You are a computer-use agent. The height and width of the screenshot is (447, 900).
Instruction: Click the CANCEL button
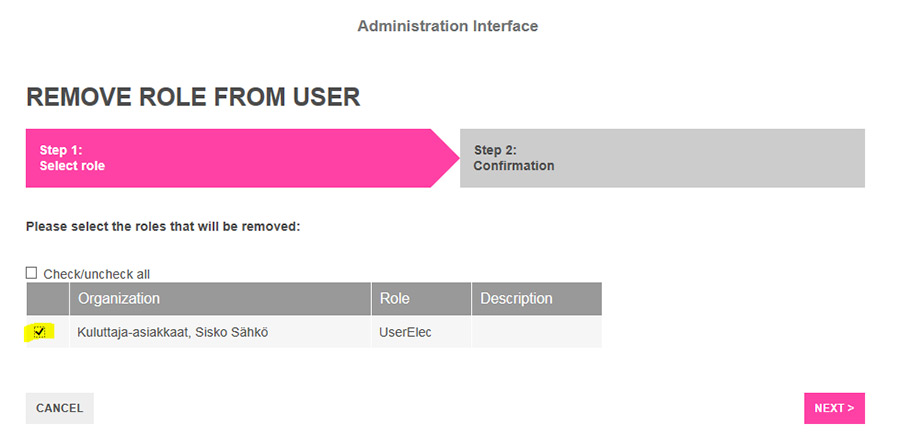(60, 408)
